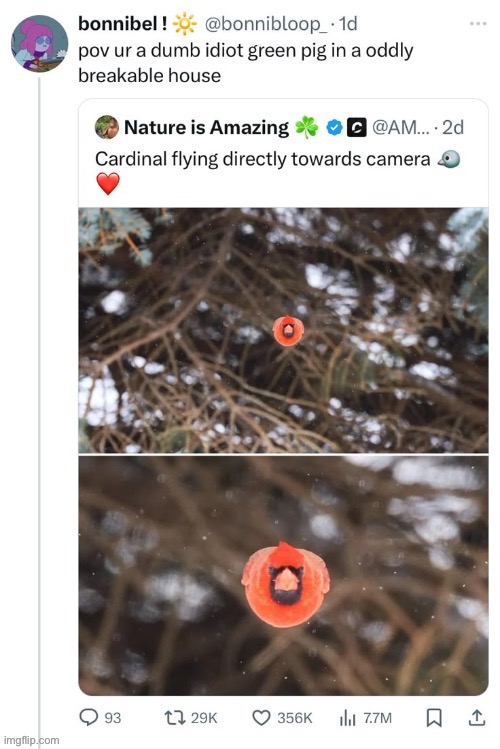Click the 2d timestamp on quoted tweet
Screen dimensions: 500x749
coord(453,128)
